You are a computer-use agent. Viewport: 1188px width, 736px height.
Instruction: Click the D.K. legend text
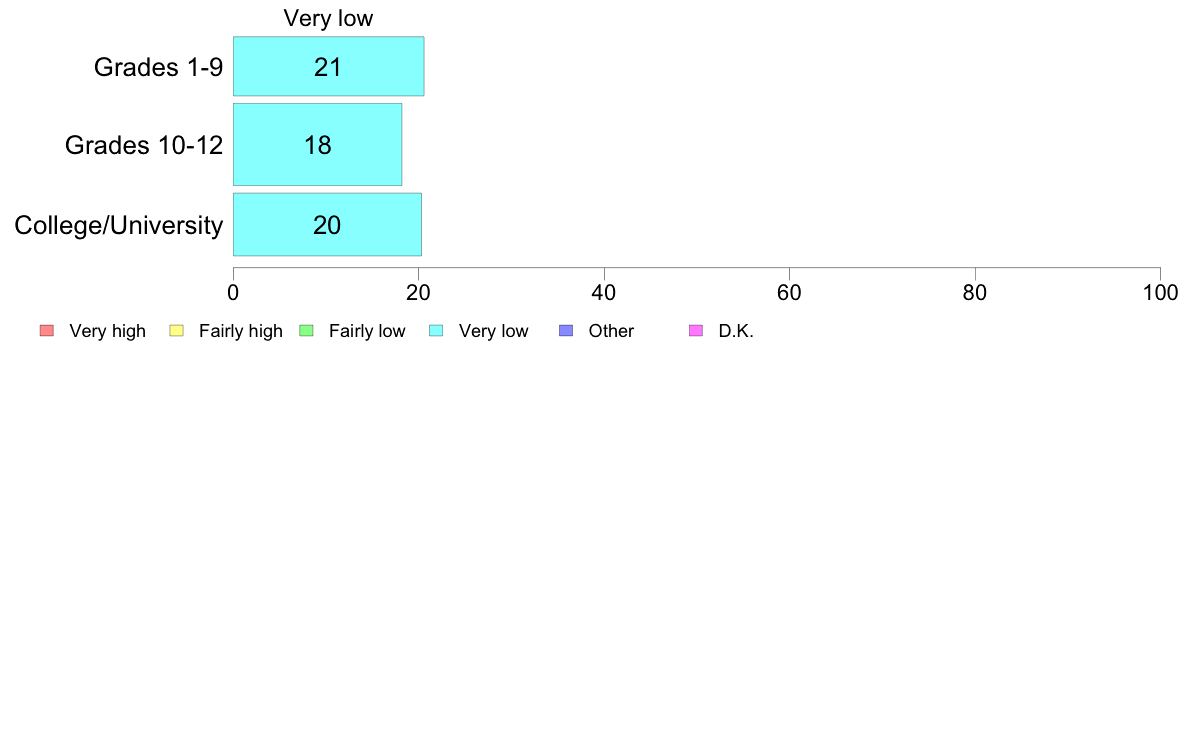pos(736,331)
